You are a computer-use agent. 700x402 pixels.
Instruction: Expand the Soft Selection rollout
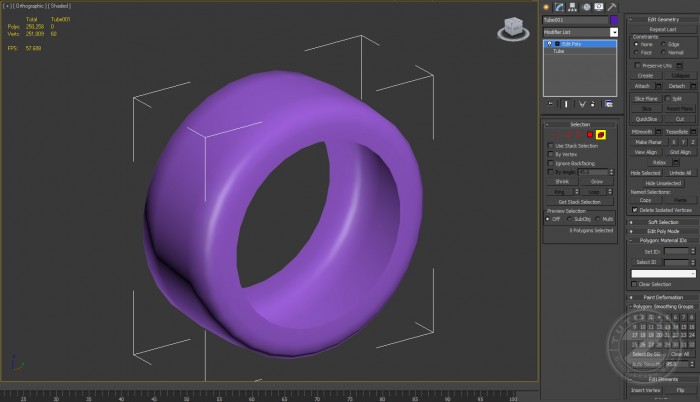click(x=661, y=222)
